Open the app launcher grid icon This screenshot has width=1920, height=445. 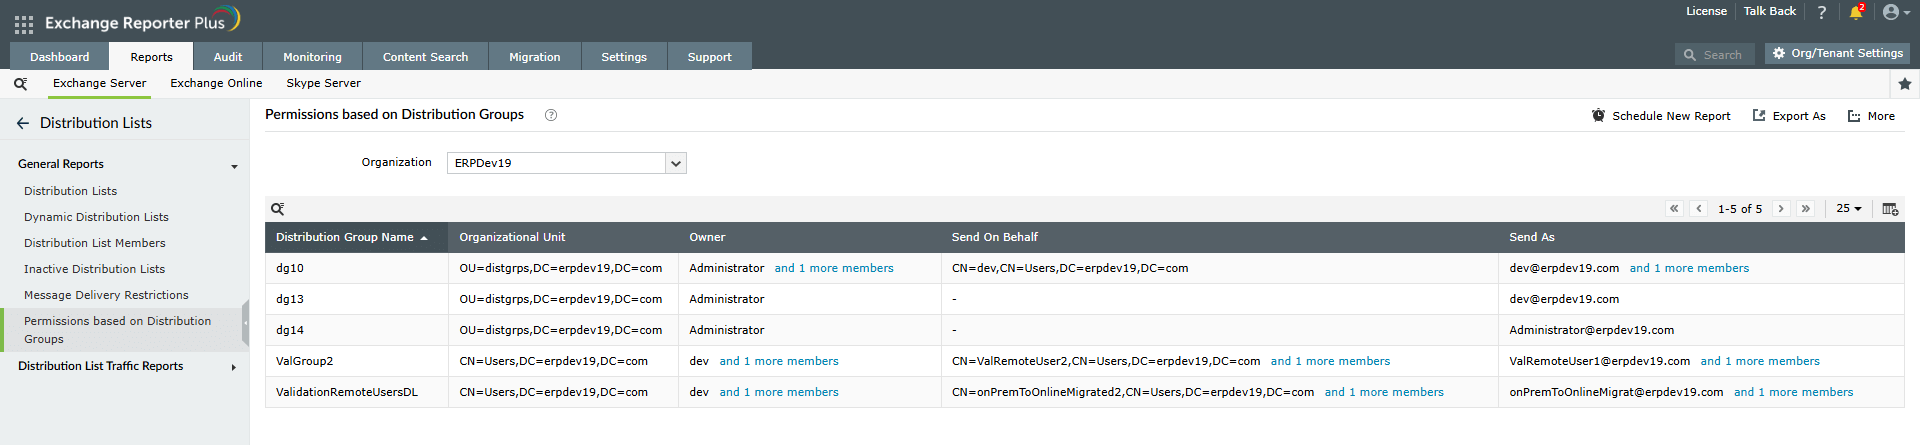point(24,24)
